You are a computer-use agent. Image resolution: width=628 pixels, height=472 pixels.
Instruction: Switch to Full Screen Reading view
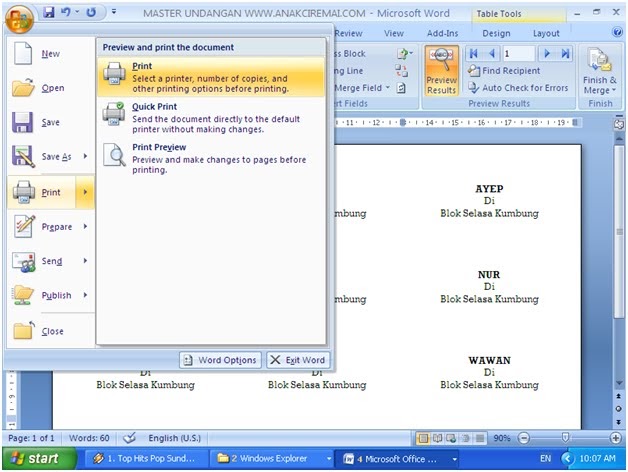pyautogui.click(x=437, y=438)
